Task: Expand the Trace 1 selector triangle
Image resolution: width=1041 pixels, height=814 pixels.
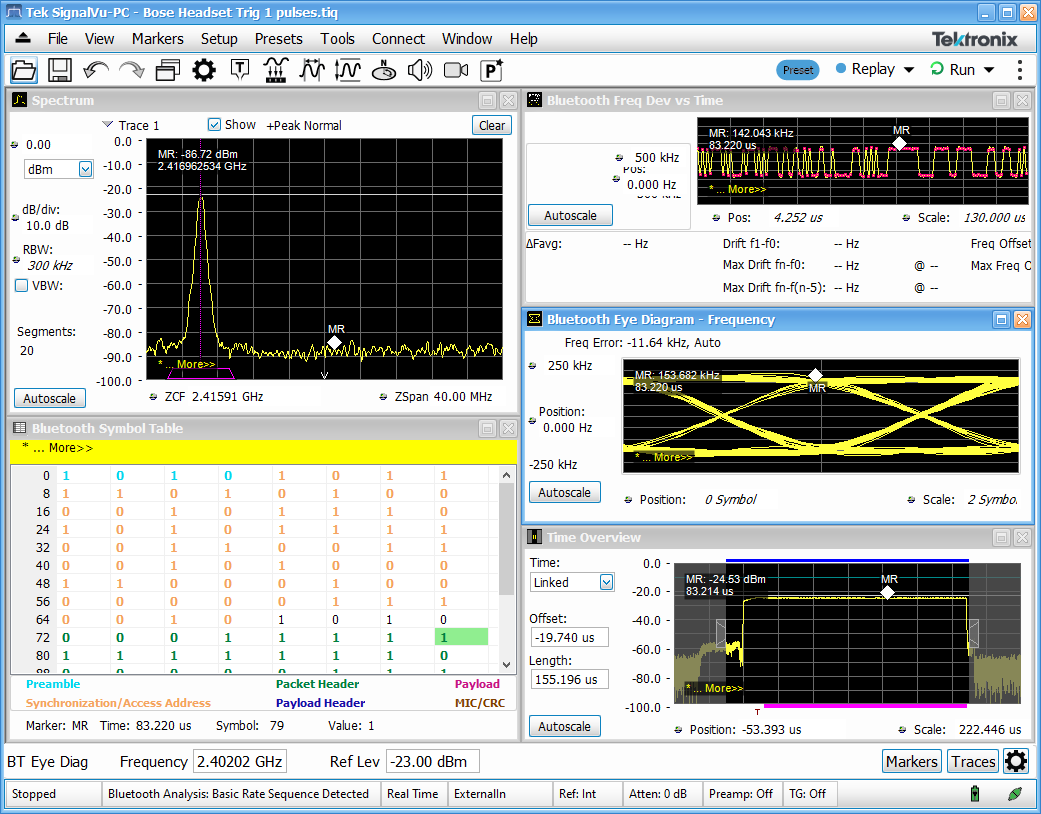Action: coord(108,125)
